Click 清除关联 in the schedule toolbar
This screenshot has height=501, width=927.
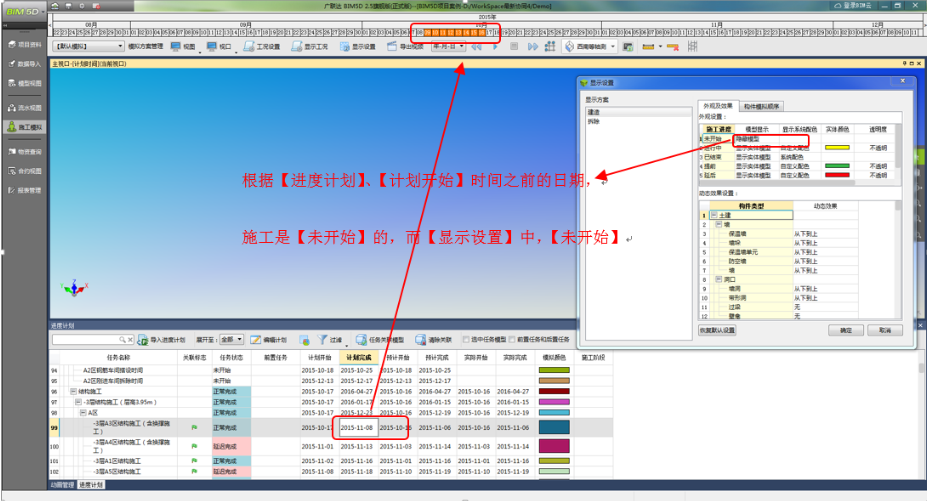tap(433, 340)
